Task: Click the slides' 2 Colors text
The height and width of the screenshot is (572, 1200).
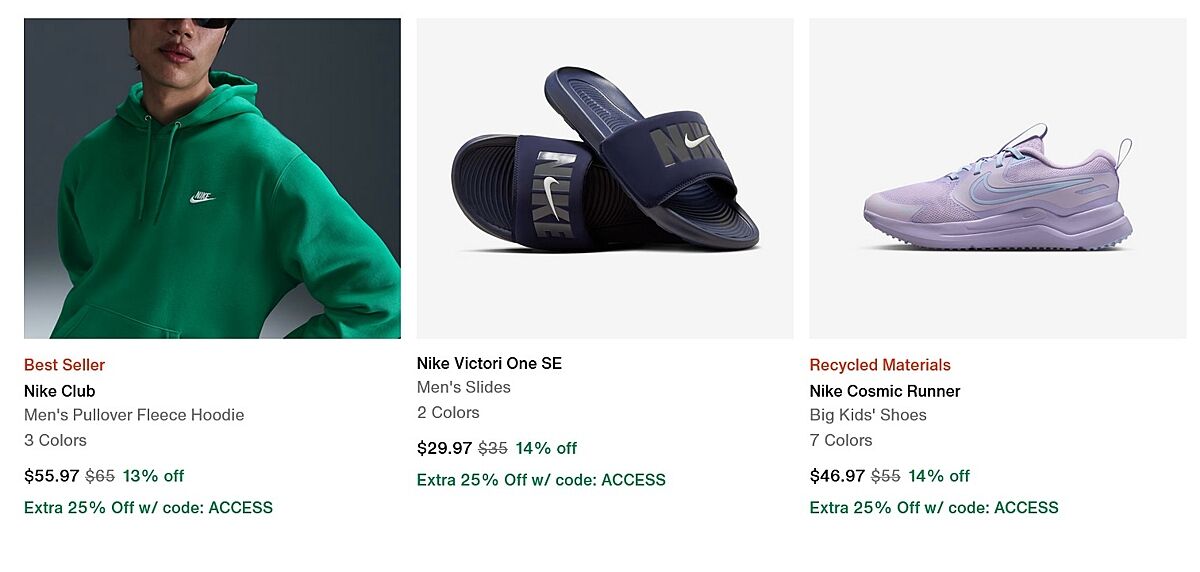Action: click(448, 412)
